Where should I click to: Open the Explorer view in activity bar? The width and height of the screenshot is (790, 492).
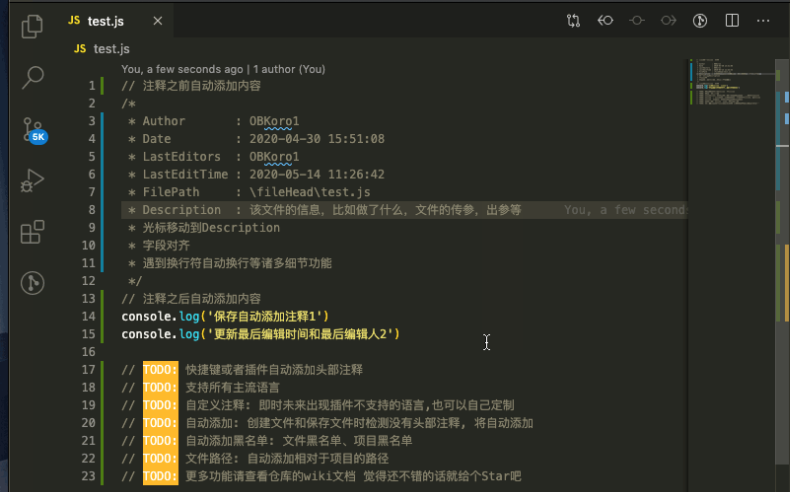[x=33, y=26]
